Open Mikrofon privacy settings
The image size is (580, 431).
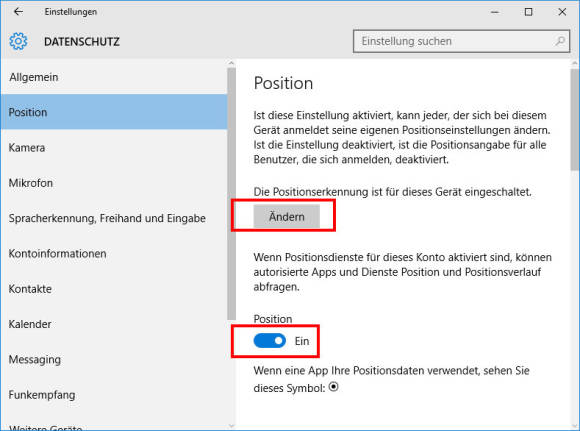tap(114, 183)
